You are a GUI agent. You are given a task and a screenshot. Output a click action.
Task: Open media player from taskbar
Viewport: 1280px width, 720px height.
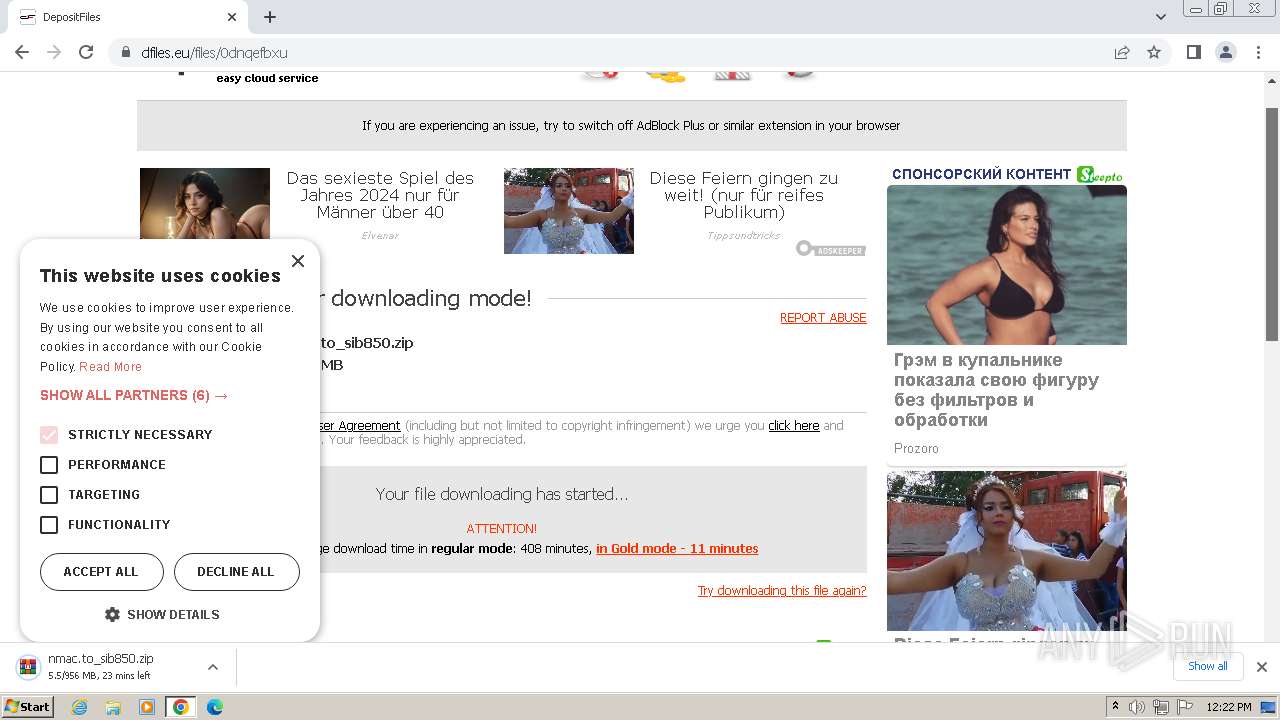point(147,707)
